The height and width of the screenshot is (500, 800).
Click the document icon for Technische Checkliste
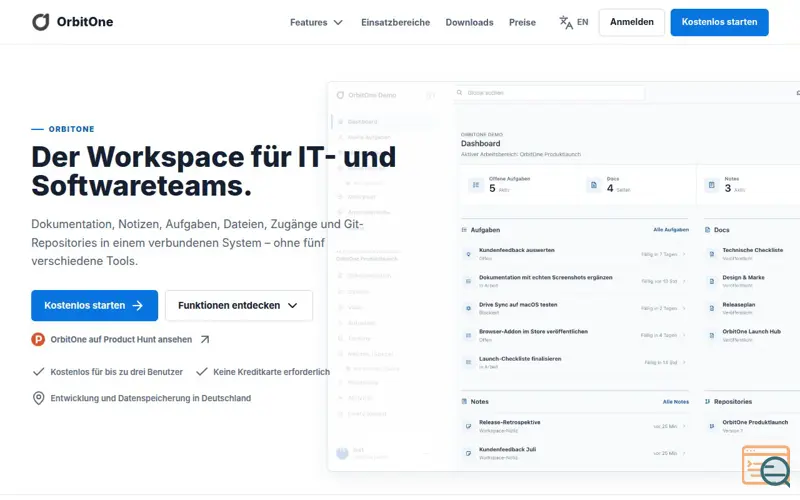711,254
